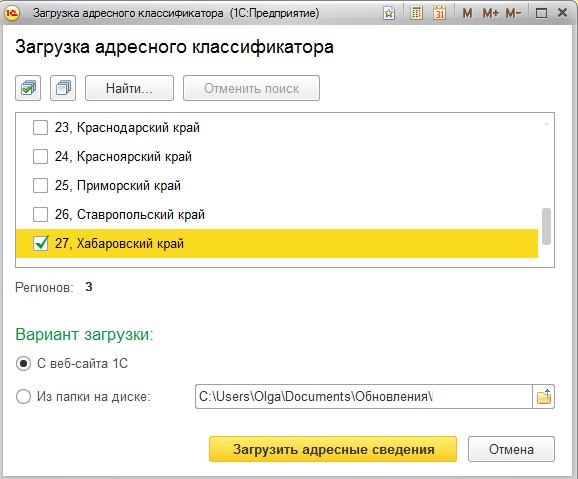Select the Из папки на диске radio option
The image size is (578, 479).
tap(23, 397)
